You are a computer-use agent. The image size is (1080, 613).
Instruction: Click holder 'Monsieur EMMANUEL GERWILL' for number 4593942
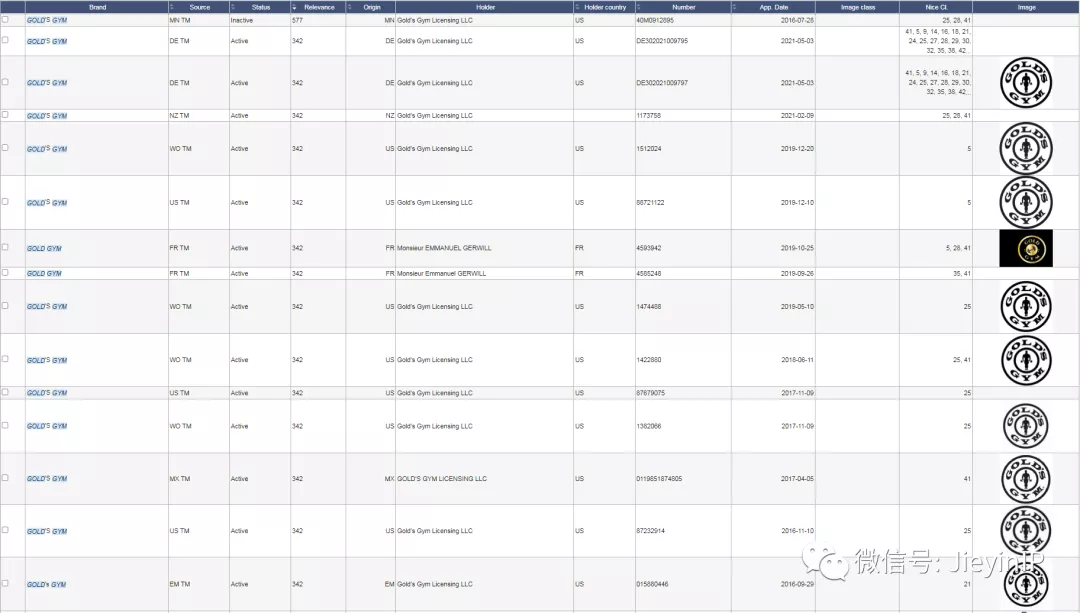444,248
